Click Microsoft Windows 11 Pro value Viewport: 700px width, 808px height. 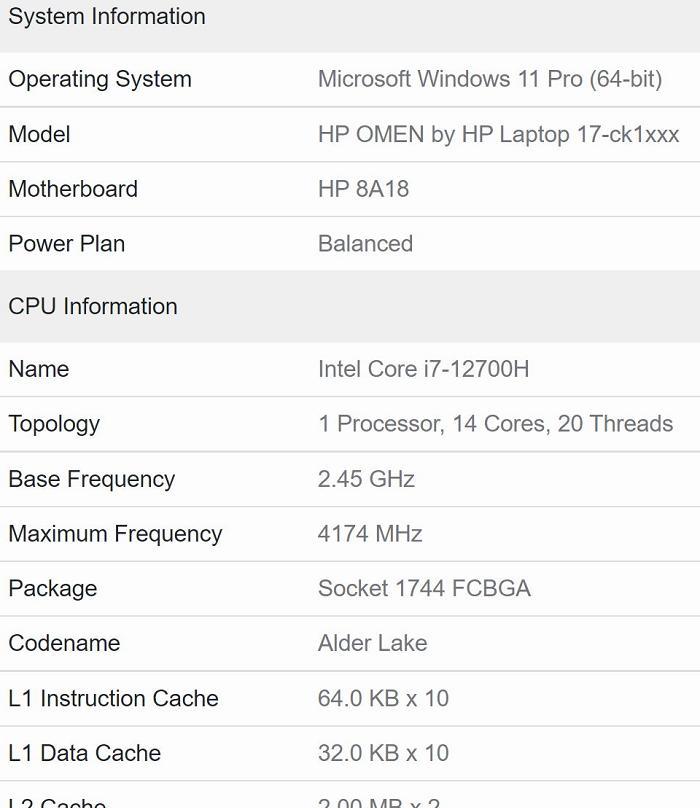pos(490,79)
